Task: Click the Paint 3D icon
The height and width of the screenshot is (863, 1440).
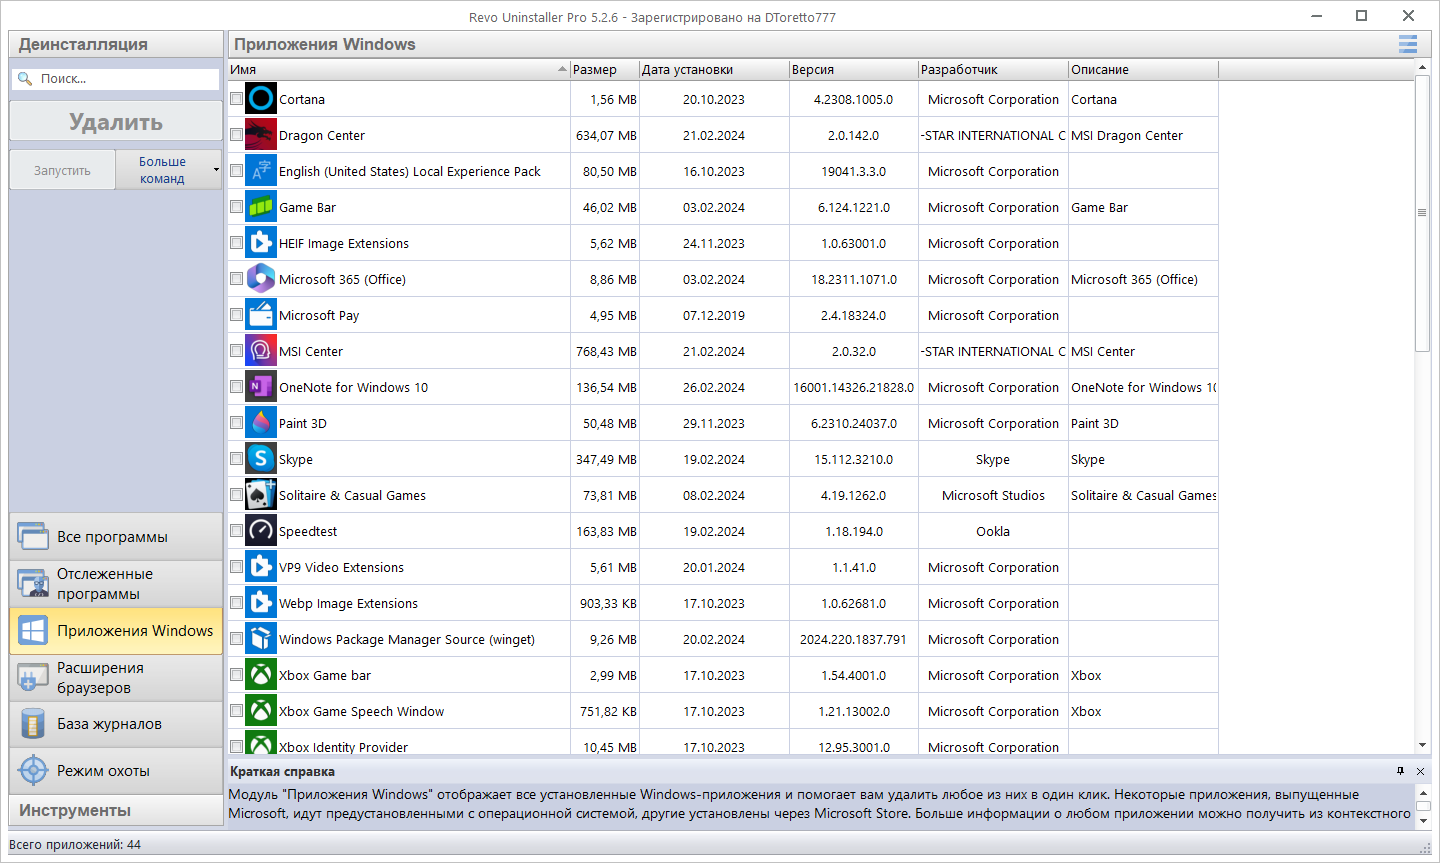Action: pyautogui.click(x=261, y=423)
